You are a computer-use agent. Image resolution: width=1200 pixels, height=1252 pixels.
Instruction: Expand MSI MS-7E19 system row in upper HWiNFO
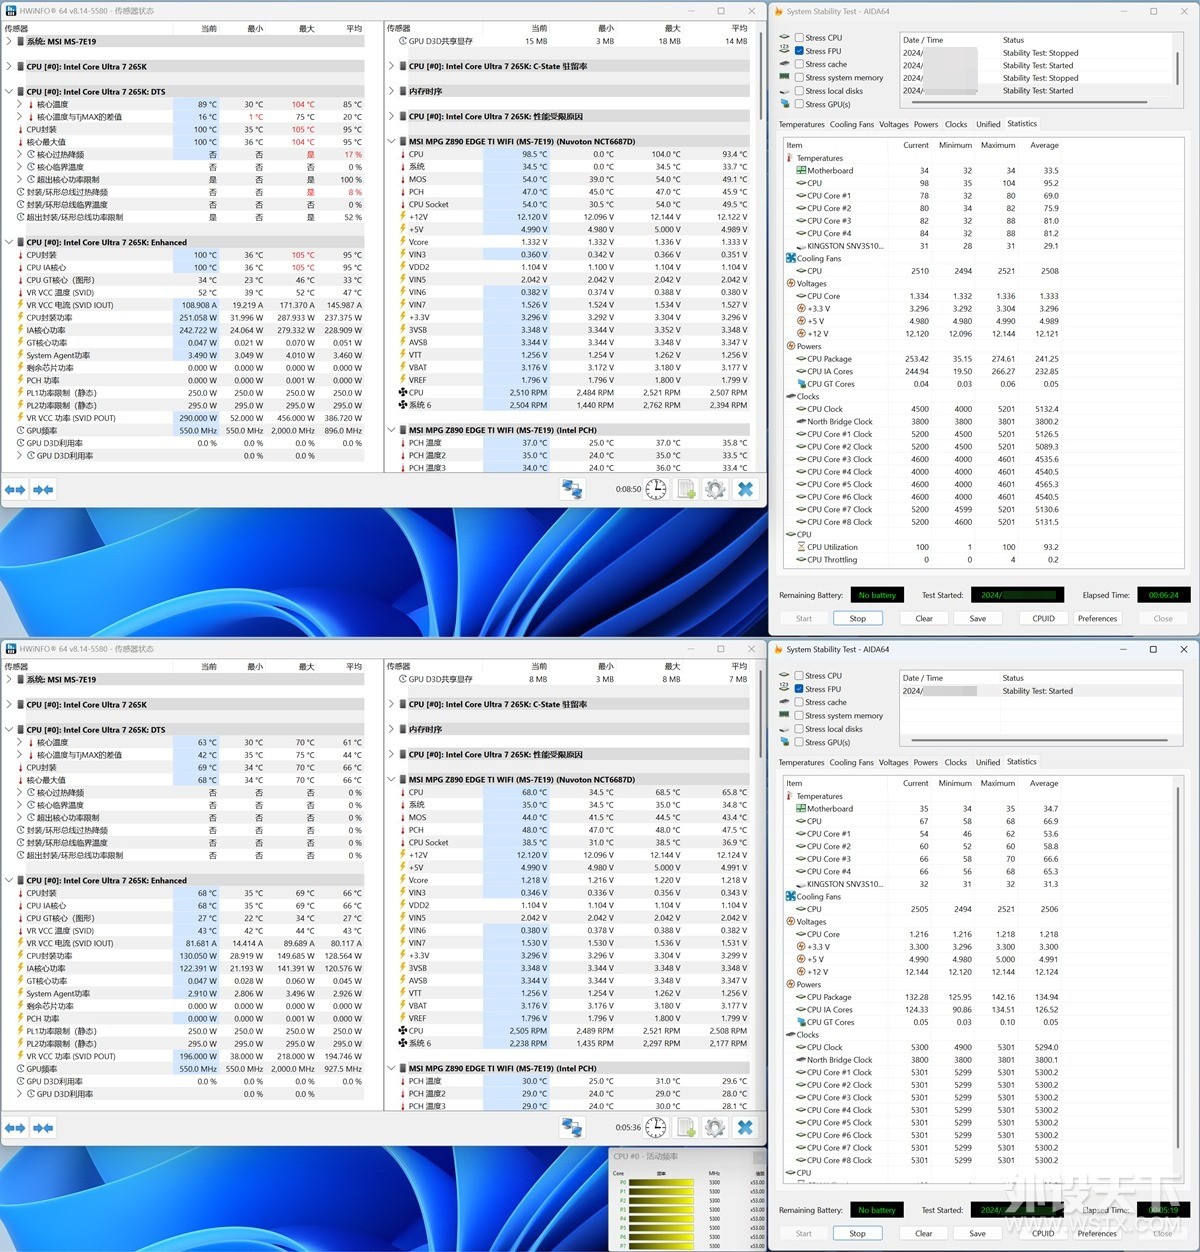(9, 42)
